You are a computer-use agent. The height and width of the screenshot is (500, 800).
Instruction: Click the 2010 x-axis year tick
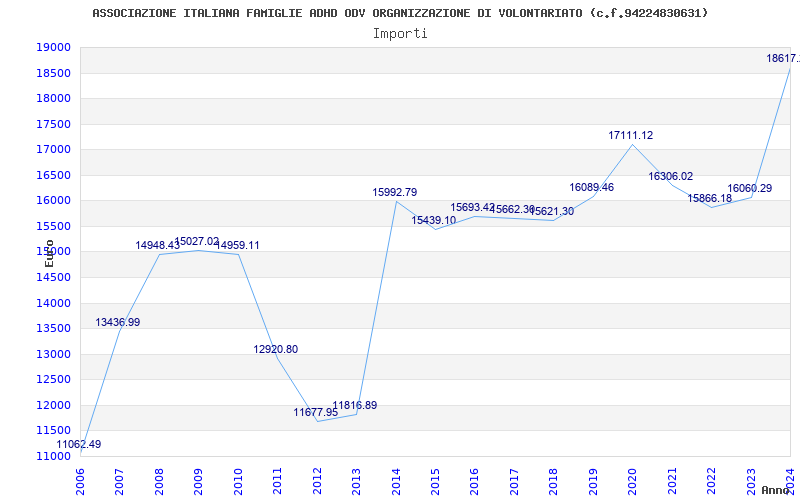pos(238,481)
